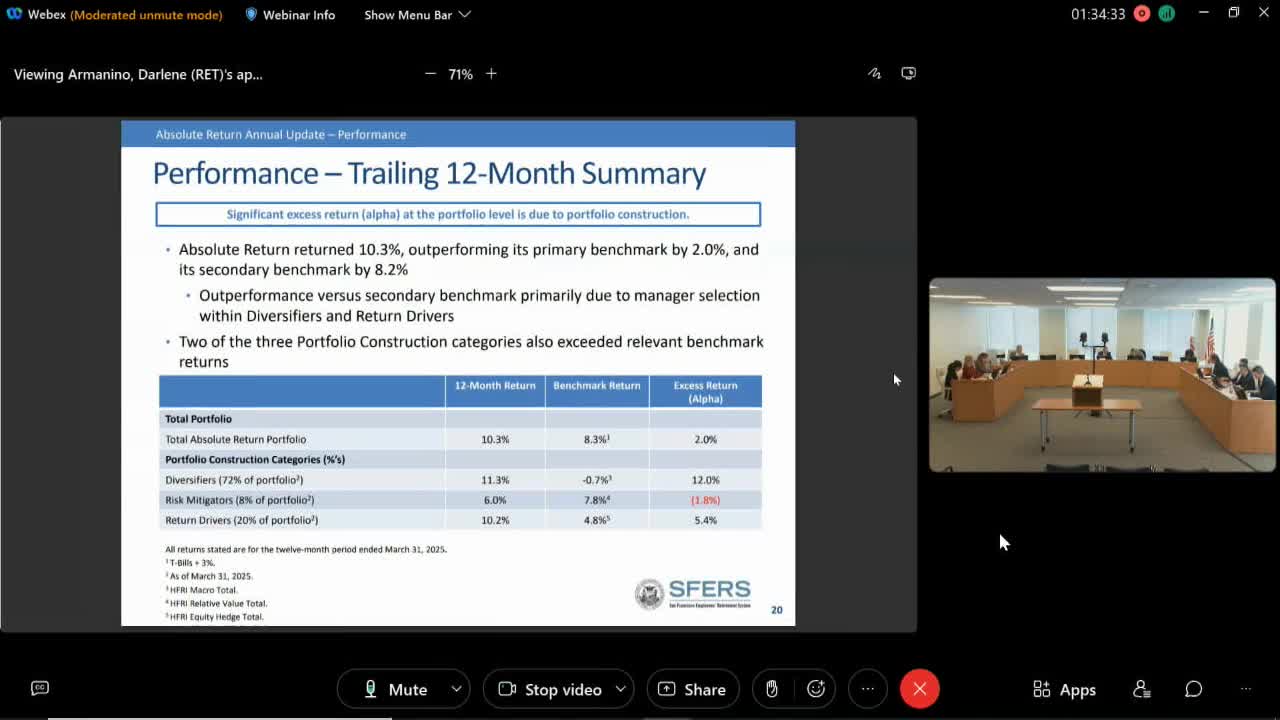The height and width of the screenshot is (720, 1280).
Task: Click the "Moderated unmute mode" status text
Action: [146, 15]
